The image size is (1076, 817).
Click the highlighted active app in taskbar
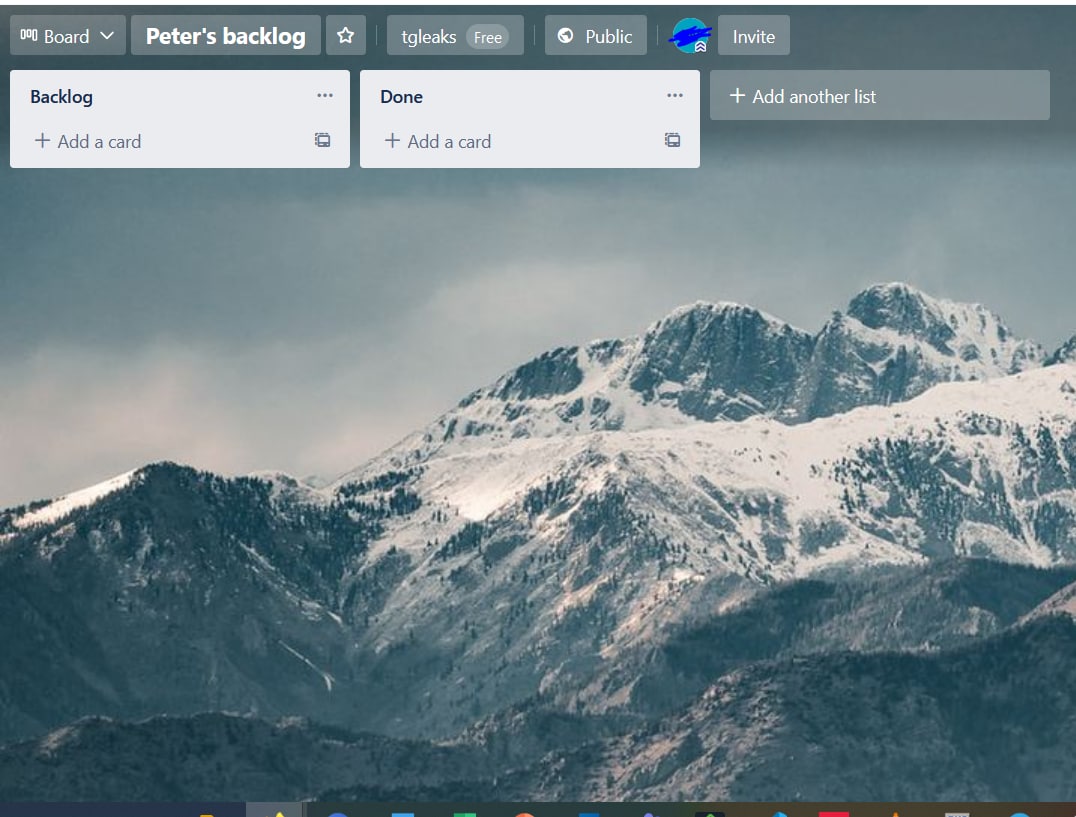click(275, 811)
